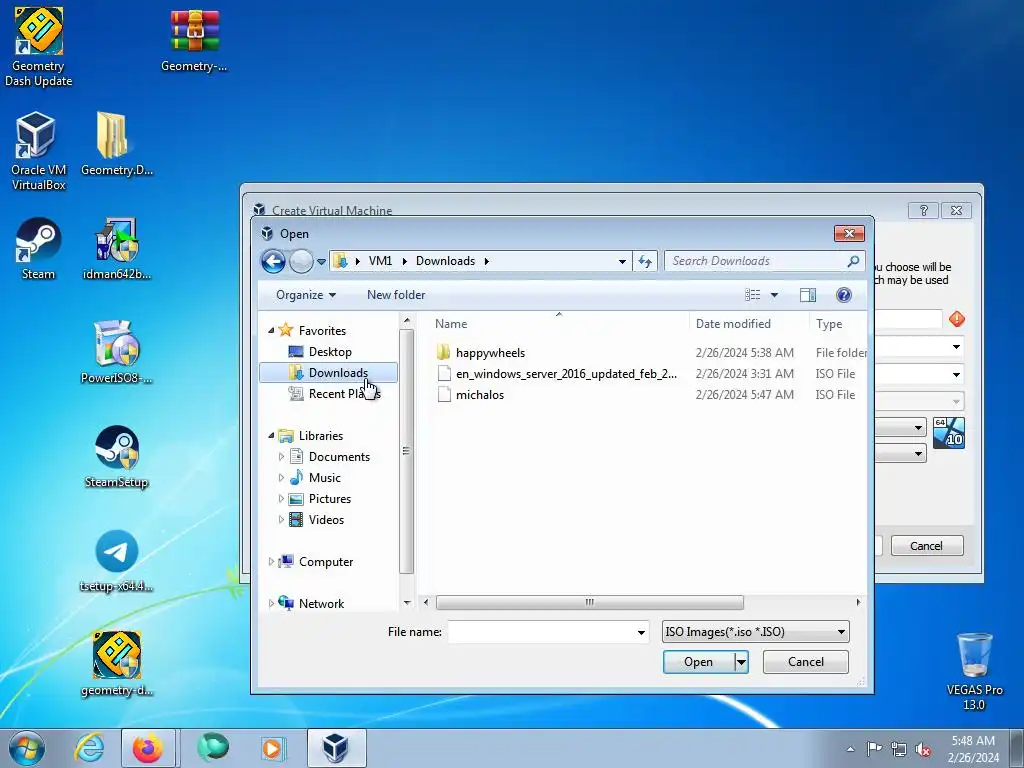Expand the address bar path history dropdown

pyautogui.click(x=622, y=261)
